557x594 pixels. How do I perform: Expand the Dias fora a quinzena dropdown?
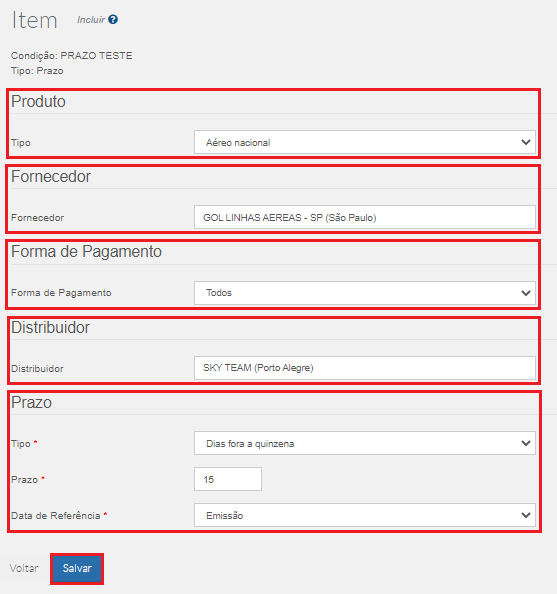365,443
